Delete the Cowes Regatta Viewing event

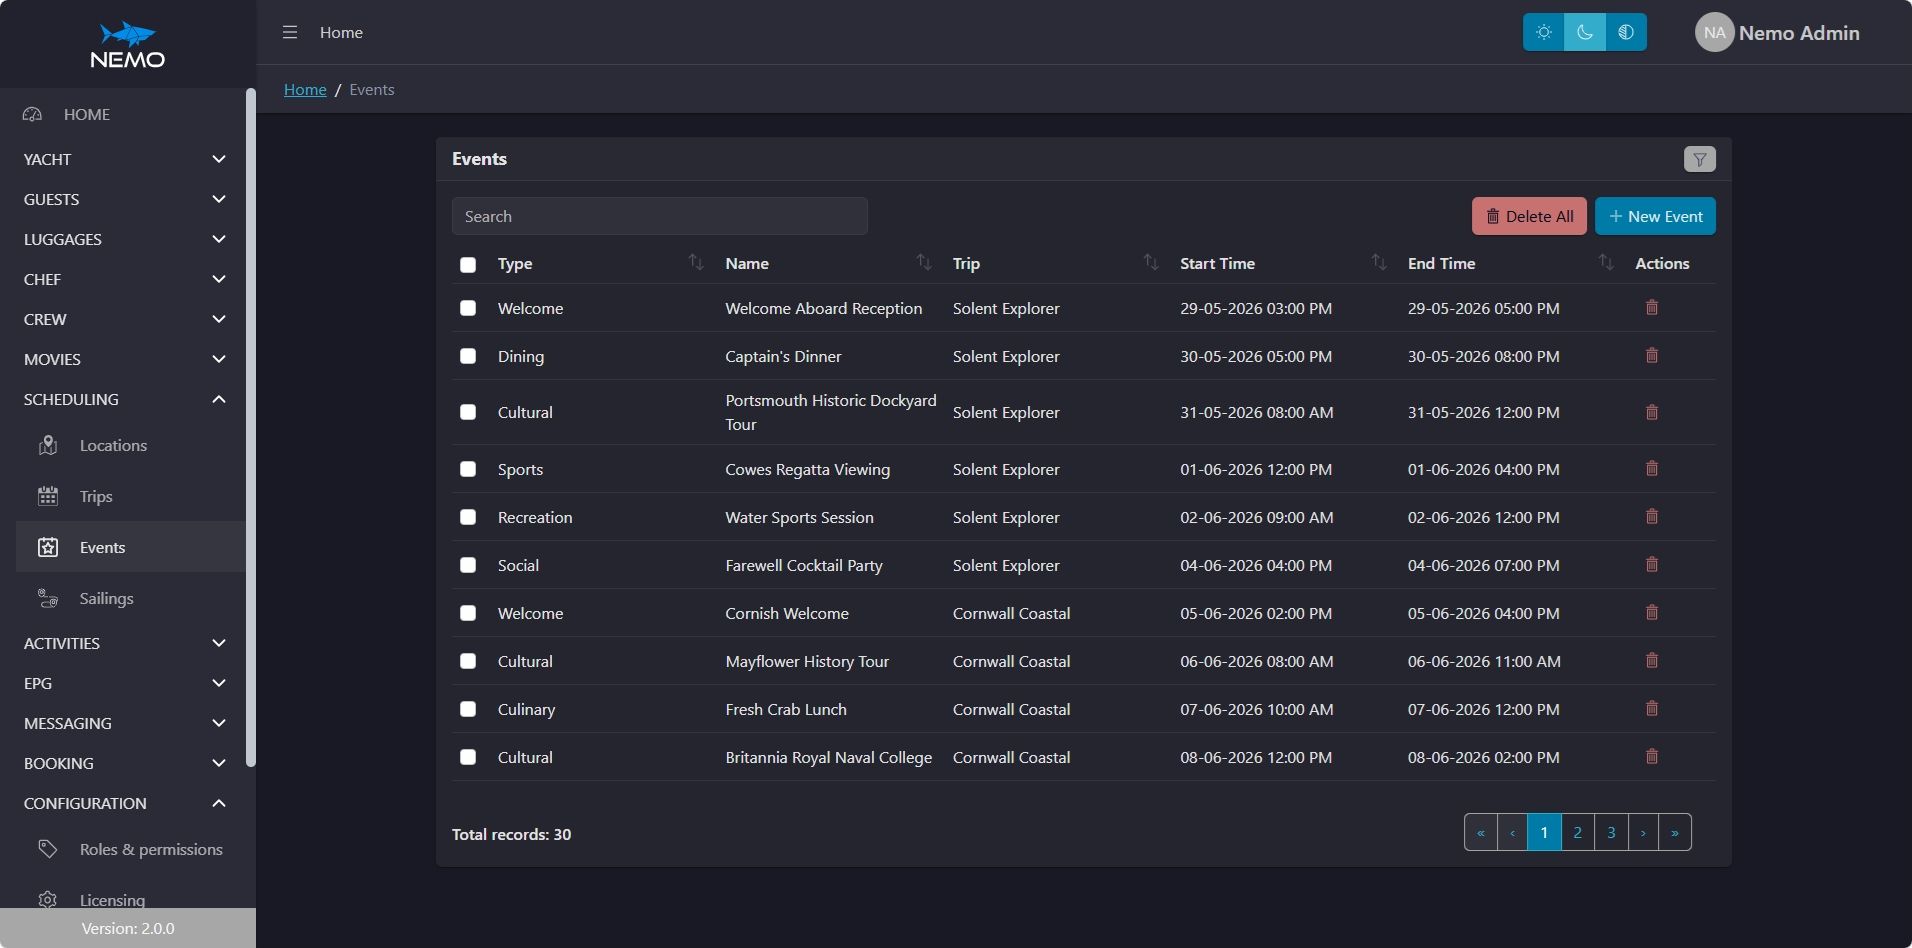tap(1652, 469)
